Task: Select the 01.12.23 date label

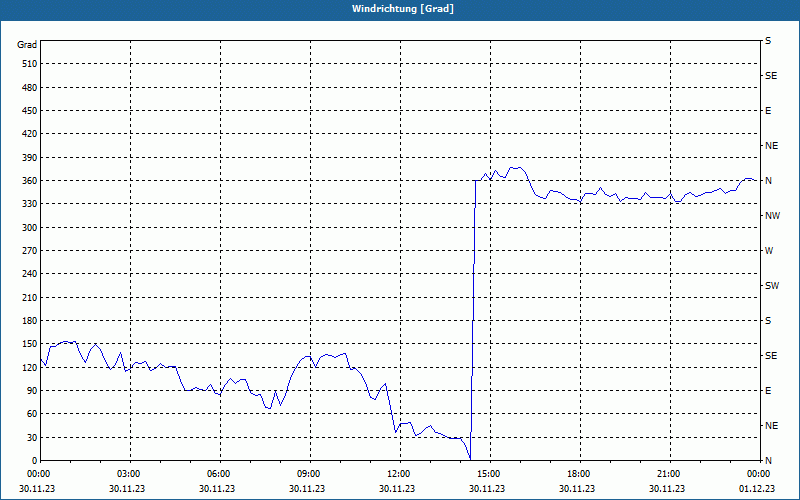Action: 757,488
